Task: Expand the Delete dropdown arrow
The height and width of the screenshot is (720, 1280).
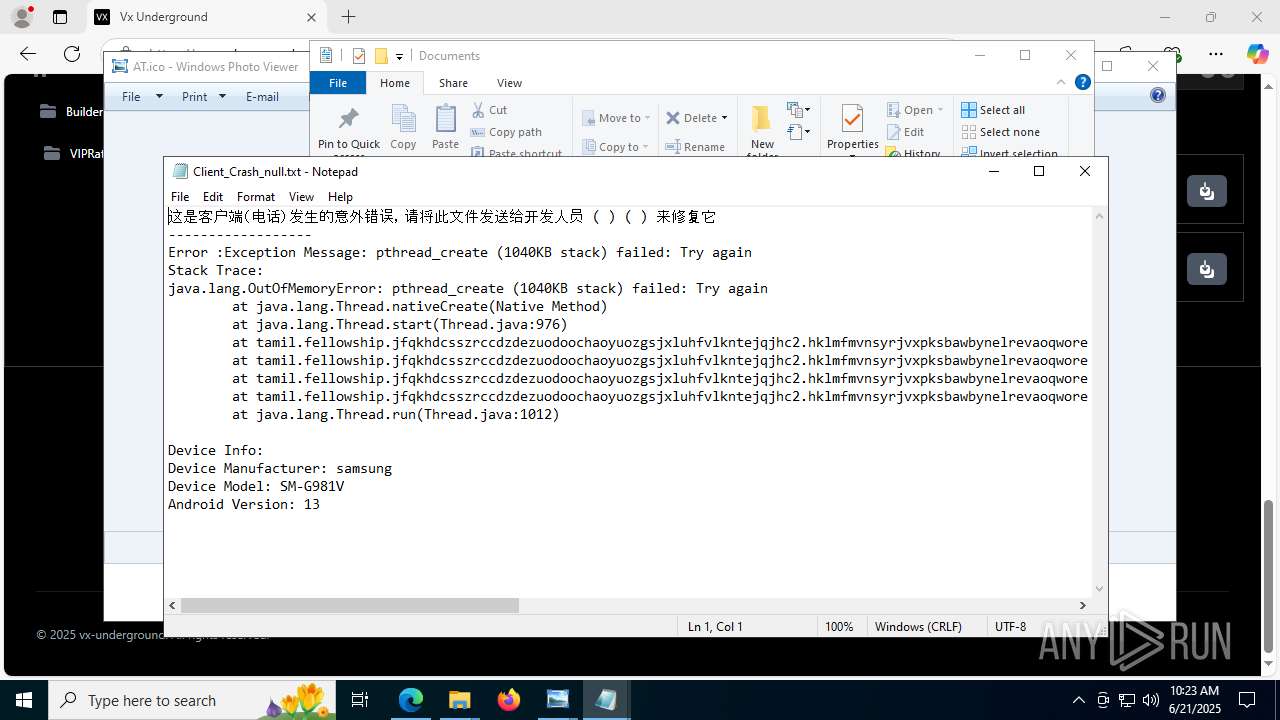Action: 724,118
